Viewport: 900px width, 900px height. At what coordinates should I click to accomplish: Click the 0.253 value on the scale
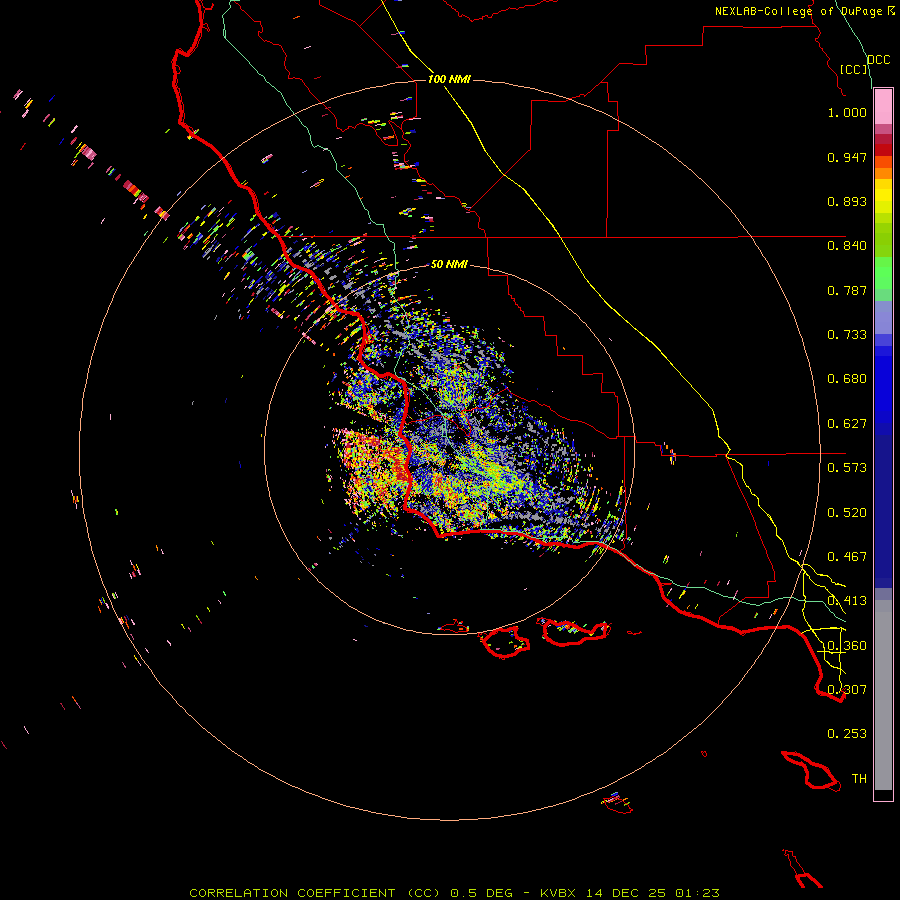click(x=847, y=734)
